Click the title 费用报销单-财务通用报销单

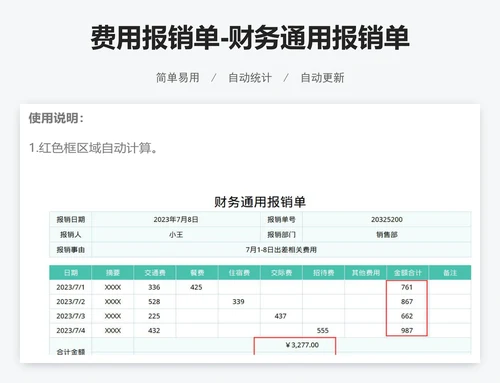coord(250,37)
